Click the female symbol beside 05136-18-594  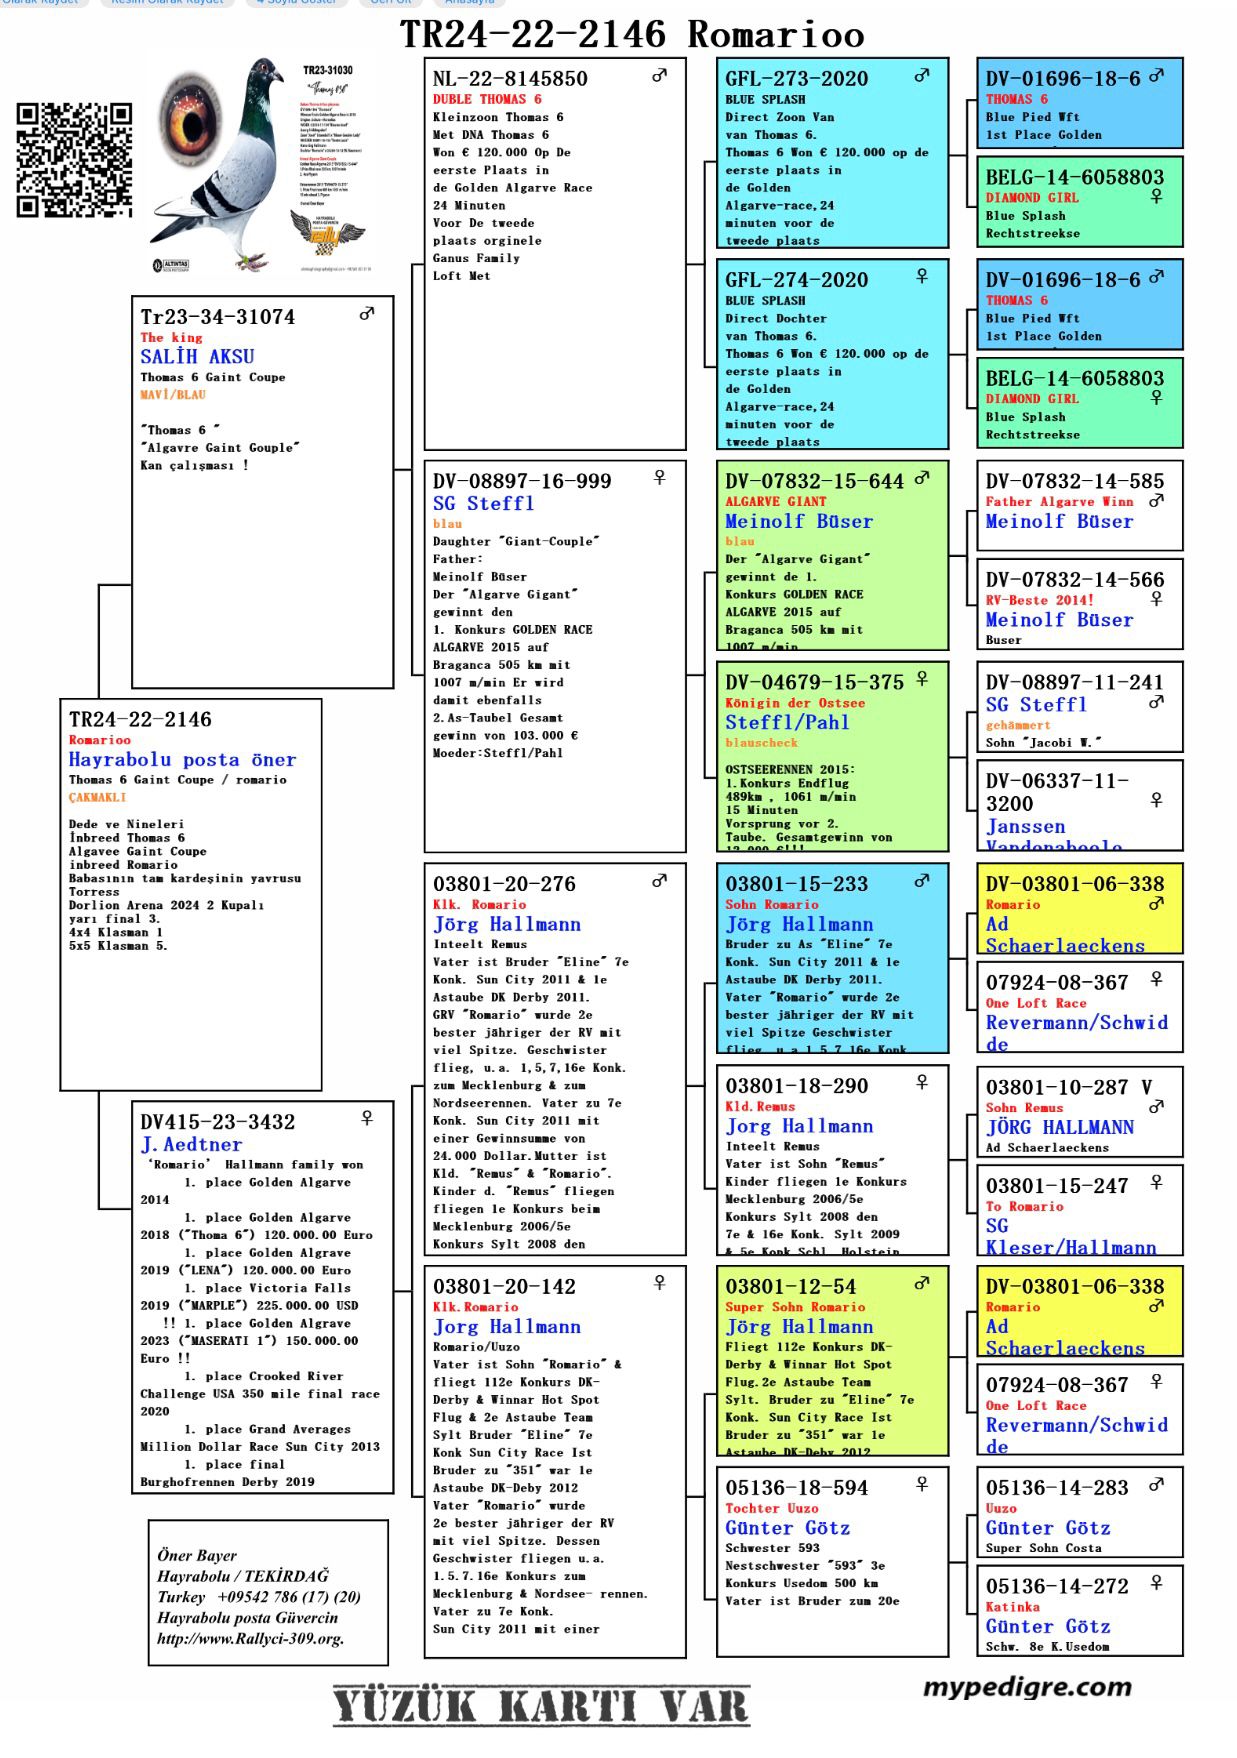click(922, 1485)
